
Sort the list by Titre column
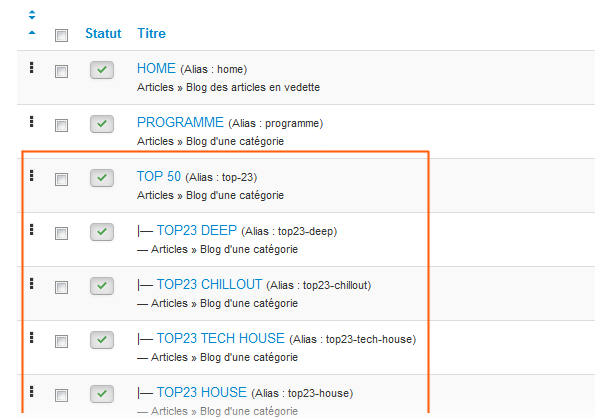click(151, 33)
